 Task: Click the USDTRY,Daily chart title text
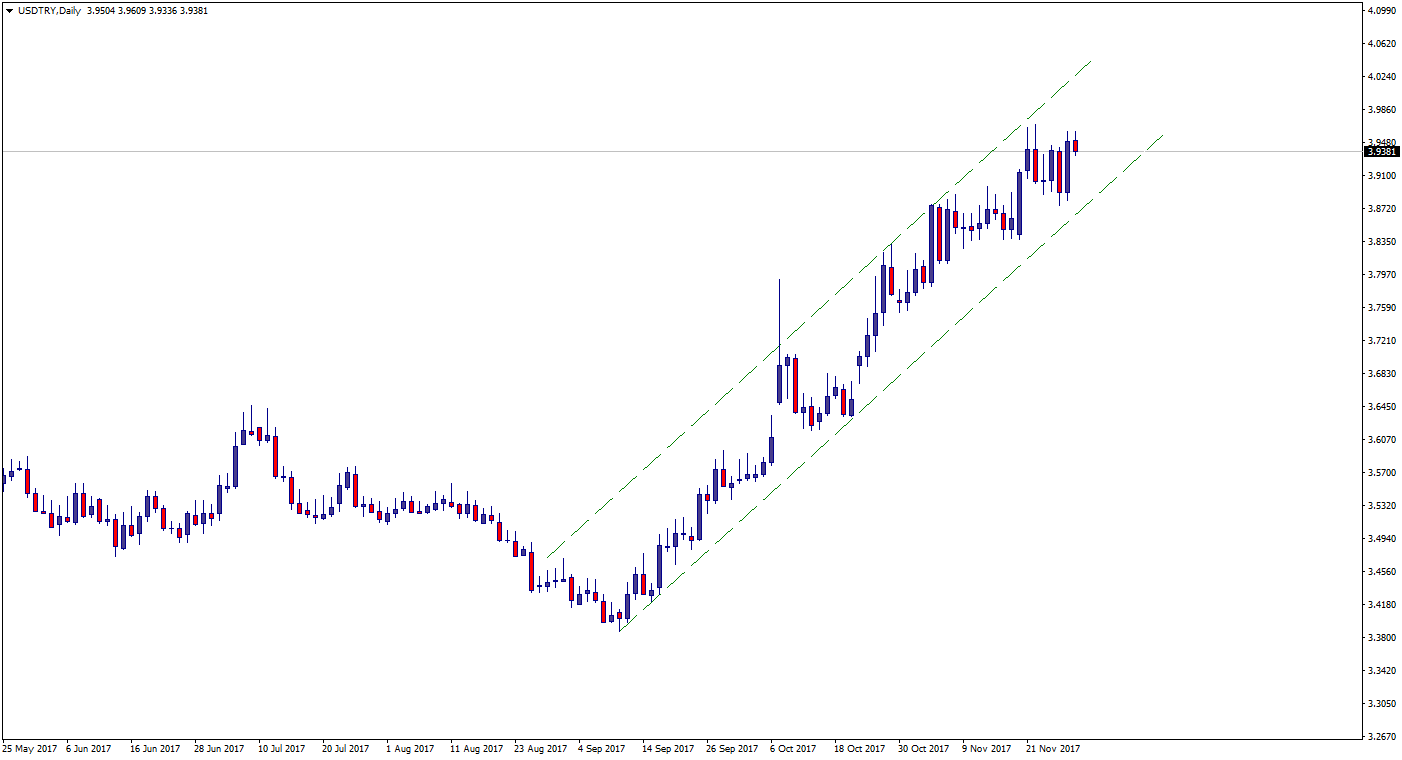50,11
